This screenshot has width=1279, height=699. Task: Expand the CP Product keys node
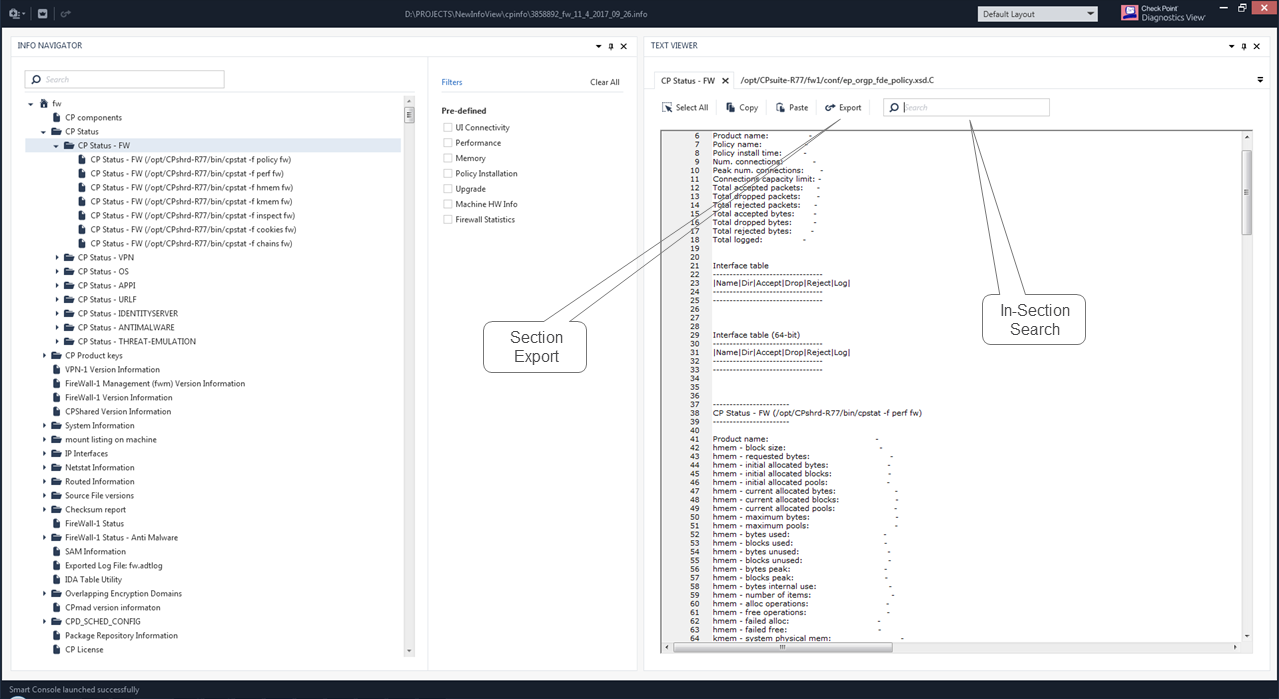44,355
